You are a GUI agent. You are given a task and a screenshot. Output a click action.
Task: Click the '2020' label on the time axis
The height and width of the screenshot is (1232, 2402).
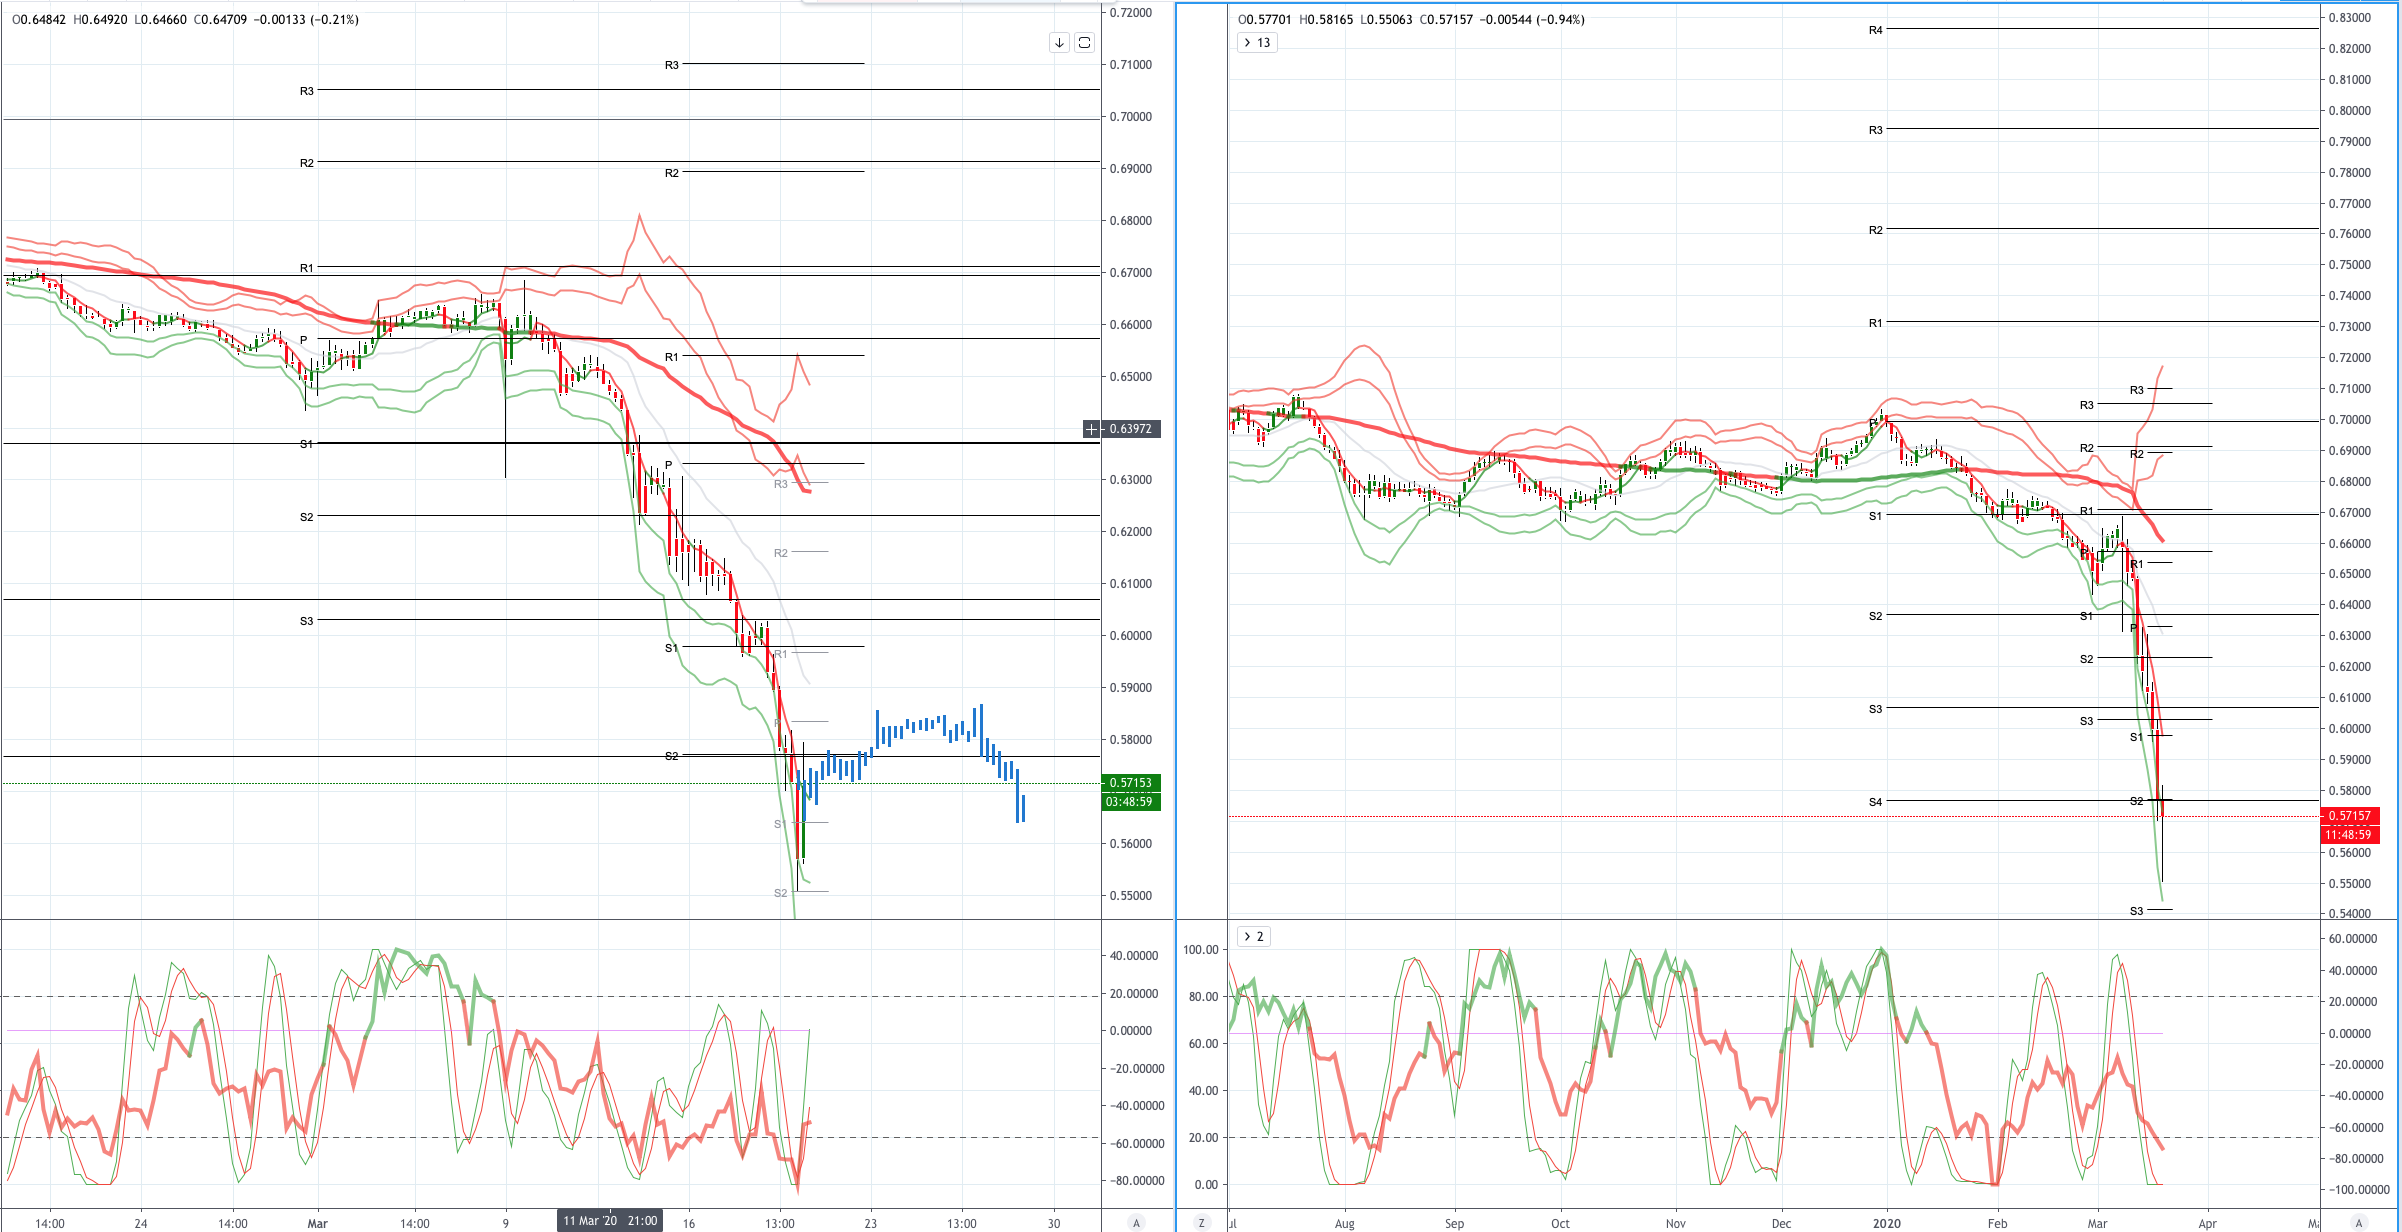1887,1223
